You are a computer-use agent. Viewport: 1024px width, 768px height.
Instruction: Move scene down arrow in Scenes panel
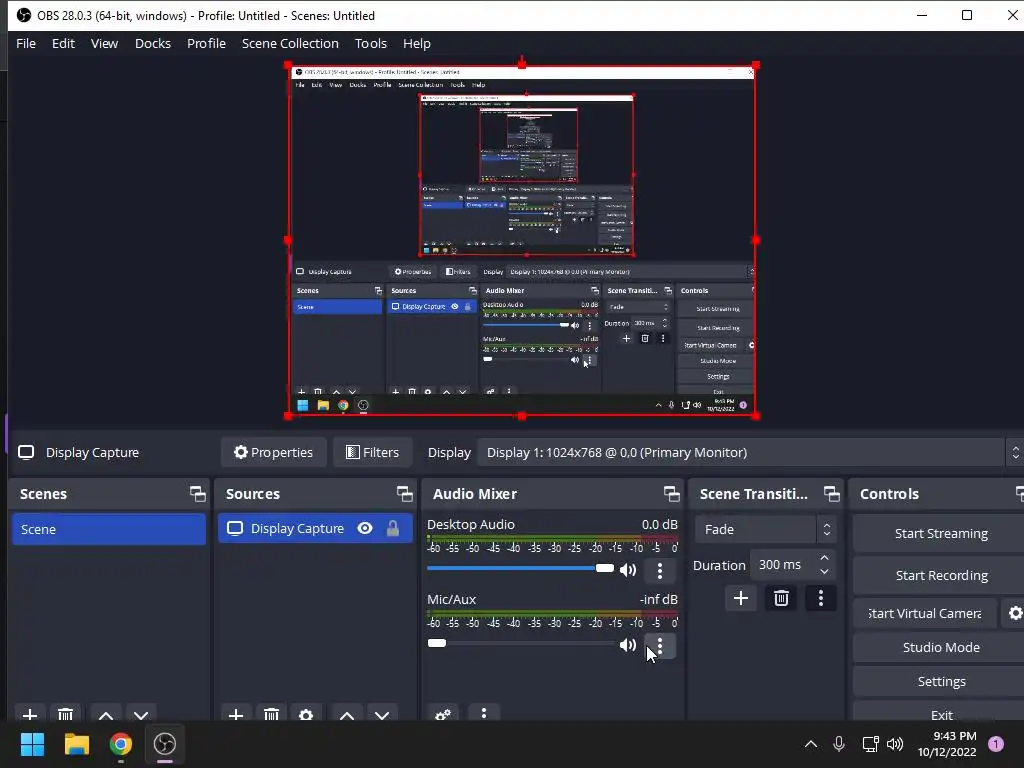[141, 714]
